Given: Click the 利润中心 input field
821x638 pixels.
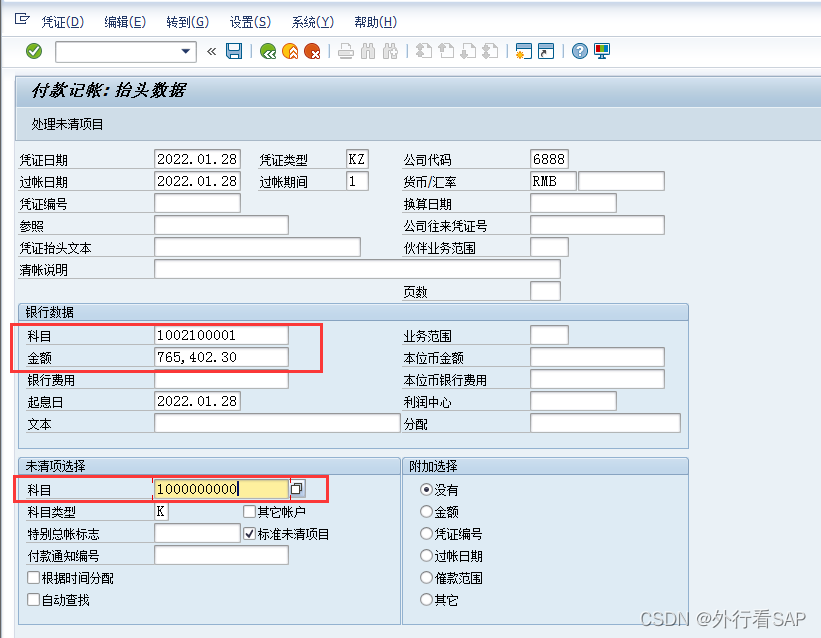Looking at the screenshot, I should tap(573, 401).
